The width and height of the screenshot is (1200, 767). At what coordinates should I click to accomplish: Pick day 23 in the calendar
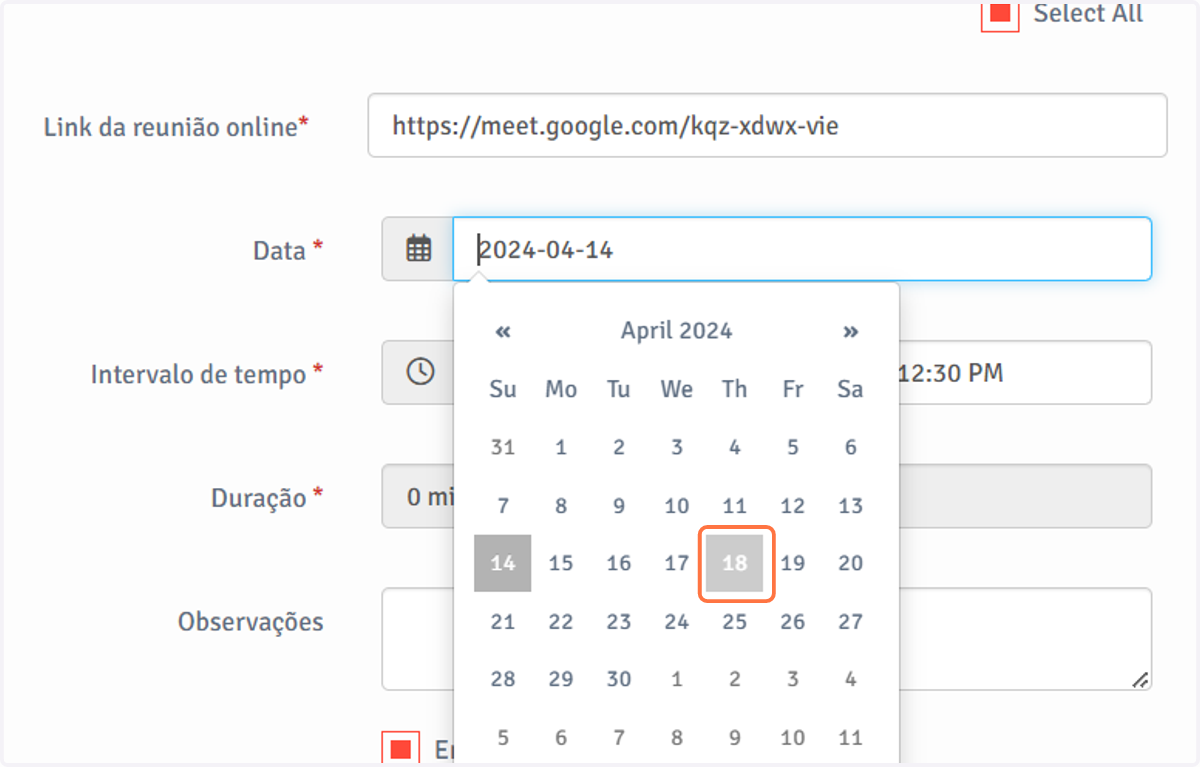tap(619, 621)
